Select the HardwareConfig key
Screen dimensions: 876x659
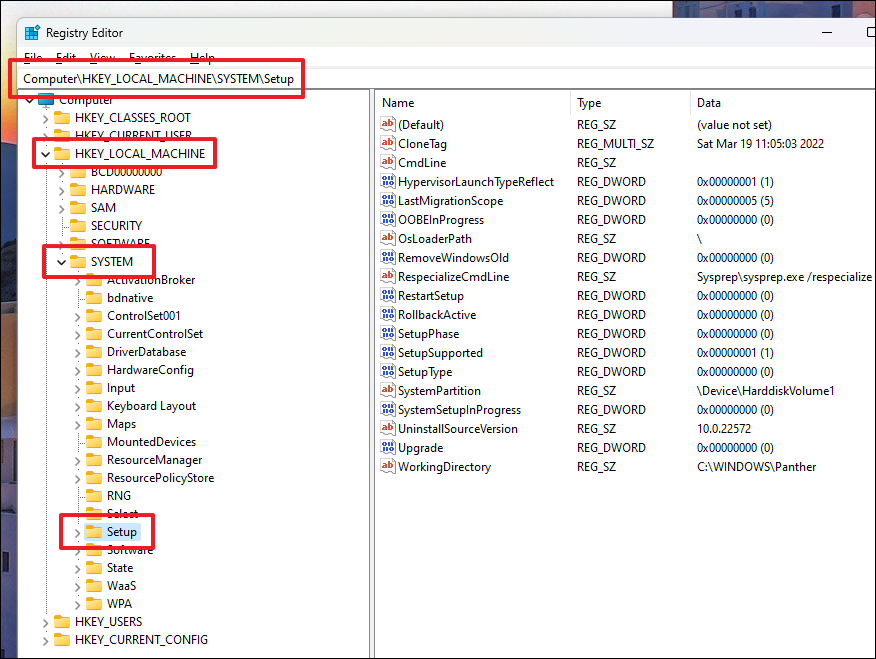[x=150, y=370]
